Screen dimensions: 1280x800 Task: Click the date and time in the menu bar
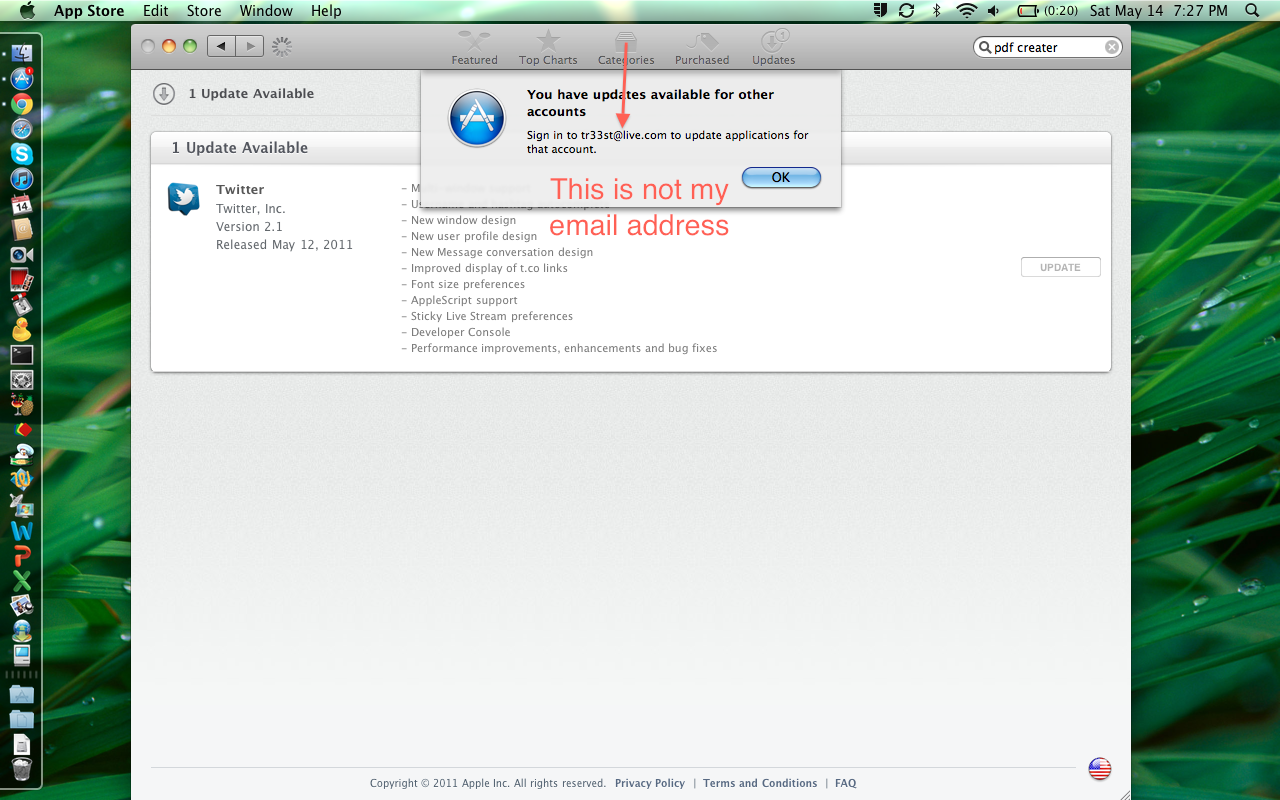click(x=1158, y=11)
